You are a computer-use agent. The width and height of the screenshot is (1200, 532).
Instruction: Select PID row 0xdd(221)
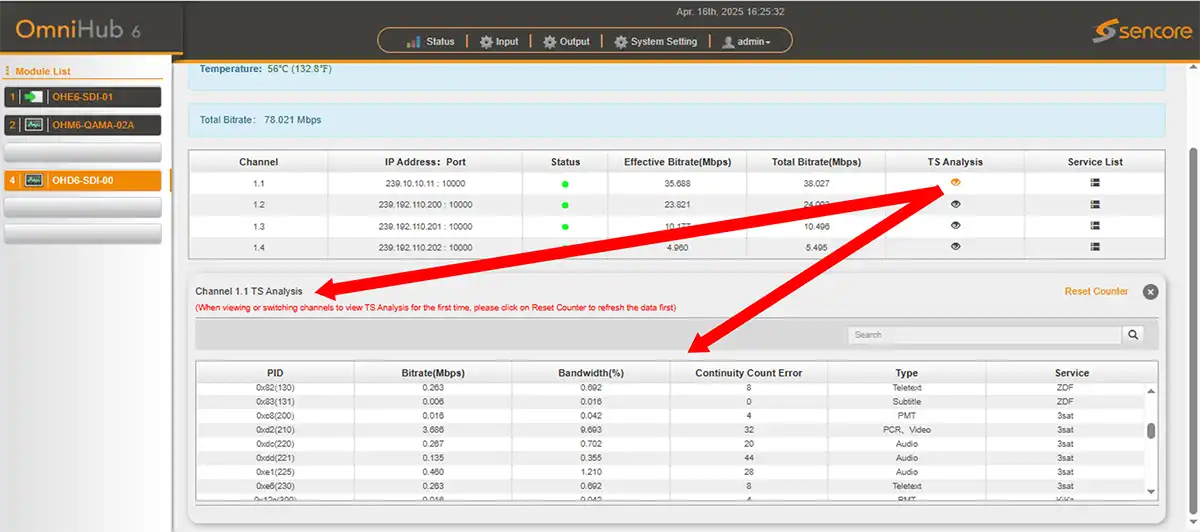point(671,458)
